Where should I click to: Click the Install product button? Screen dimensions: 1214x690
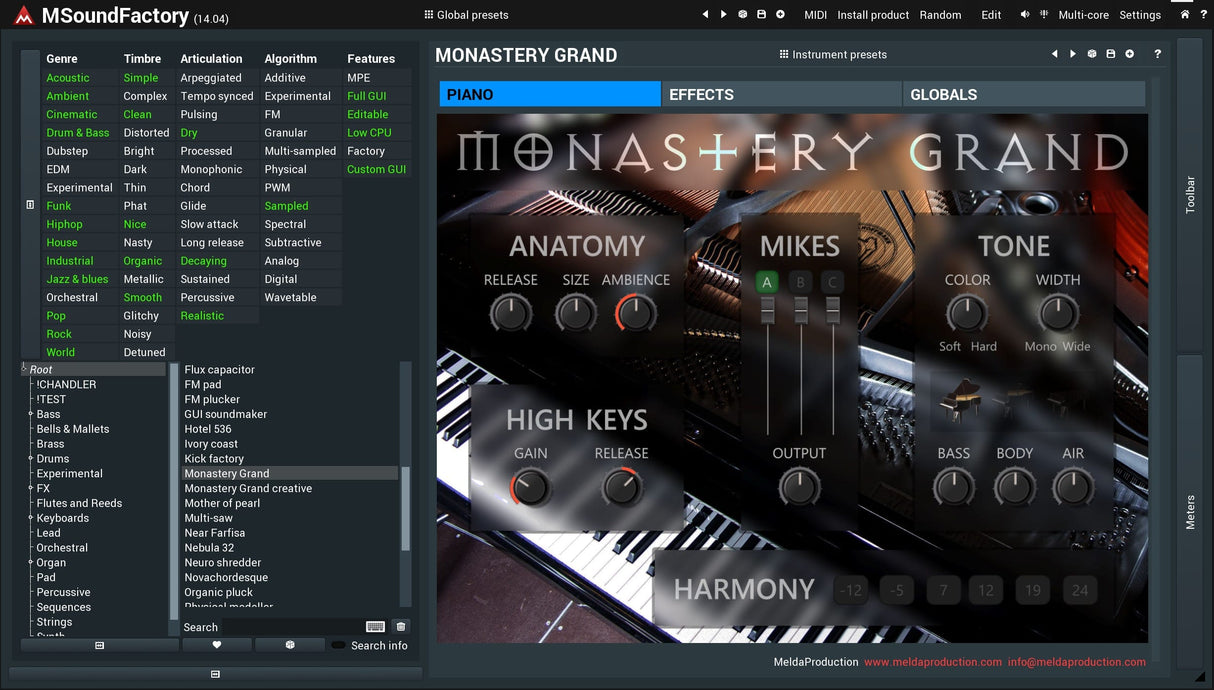[x=873, y=15]
